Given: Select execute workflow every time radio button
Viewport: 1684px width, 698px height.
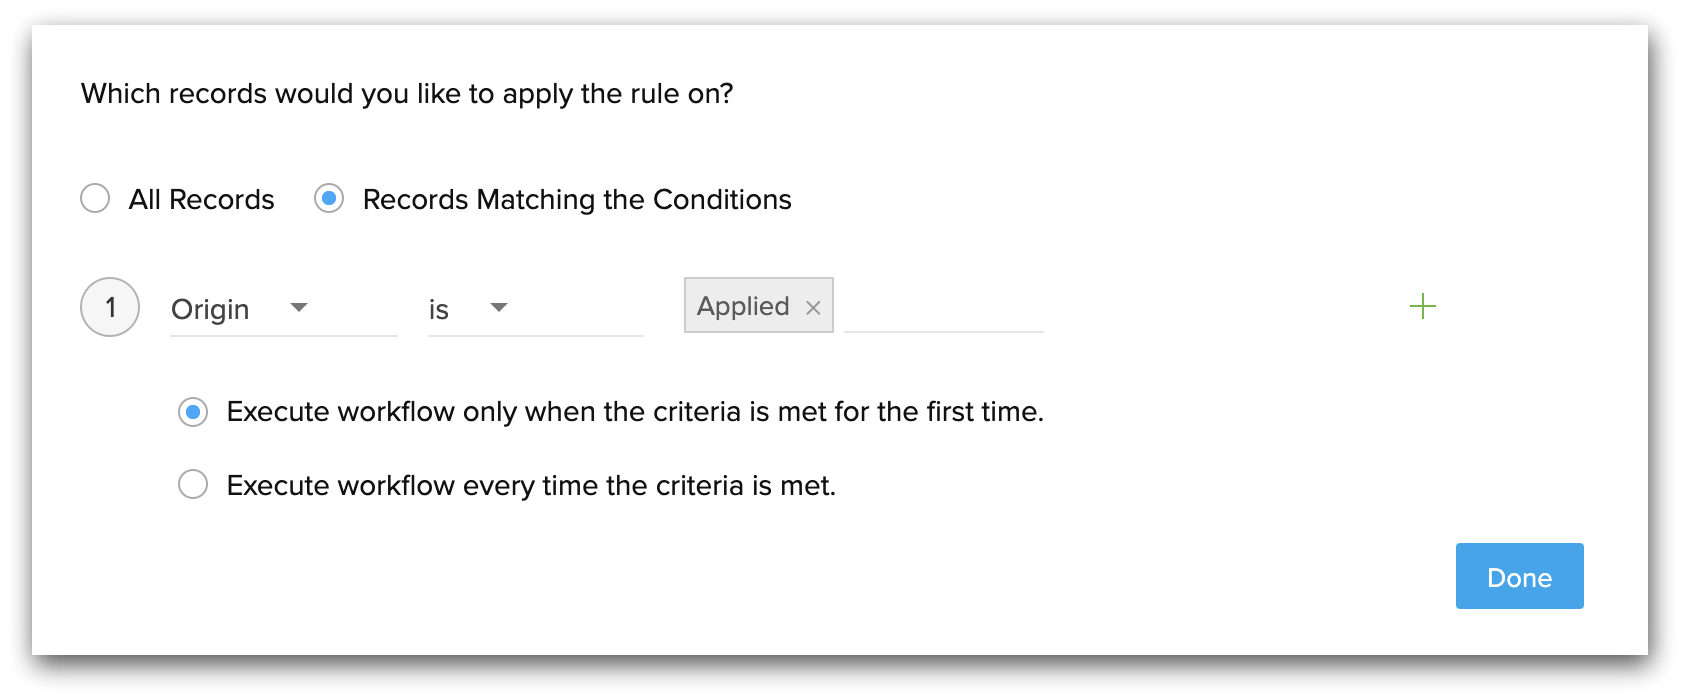Looking at the screenshot, I should pyautogui.click(x=193, y=485).
